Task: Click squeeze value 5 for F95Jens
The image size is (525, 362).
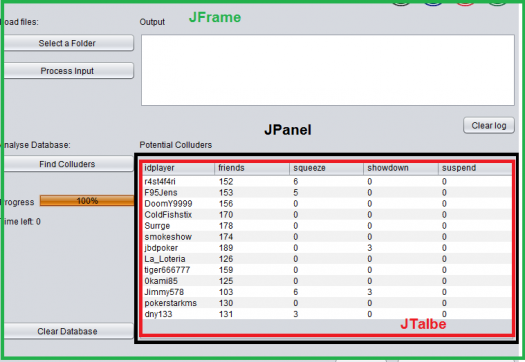Action: click(296, 193)
